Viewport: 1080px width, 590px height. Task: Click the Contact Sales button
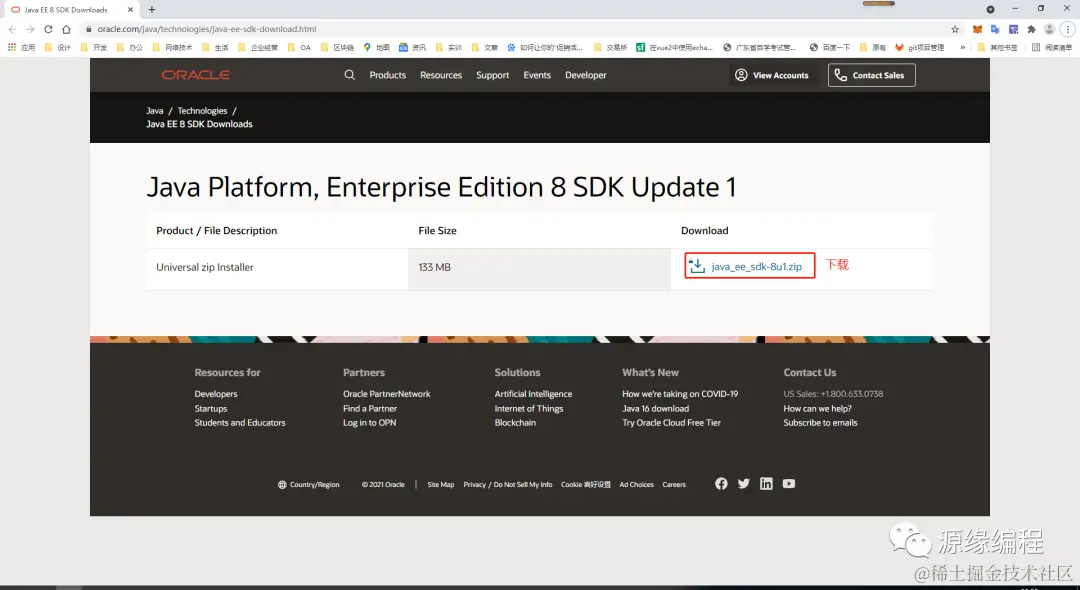tap(871, 75)
